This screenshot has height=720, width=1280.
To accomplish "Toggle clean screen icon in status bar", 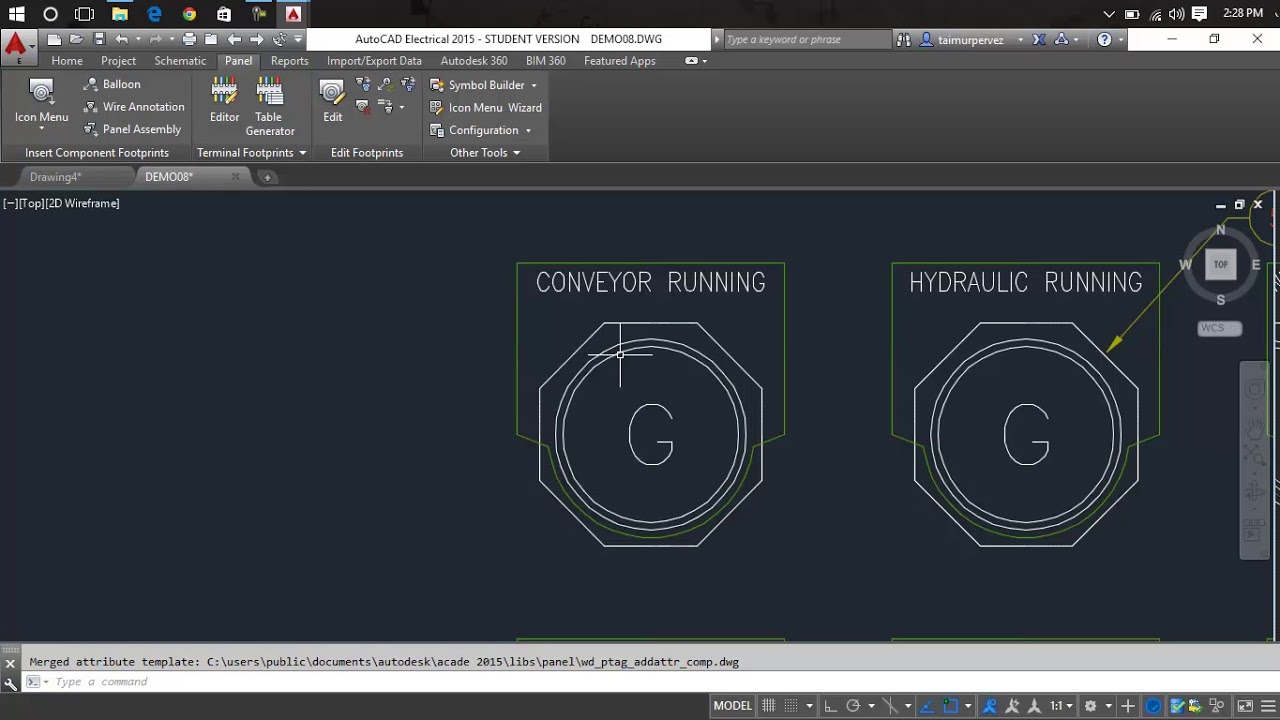I will coord(1245,706).
